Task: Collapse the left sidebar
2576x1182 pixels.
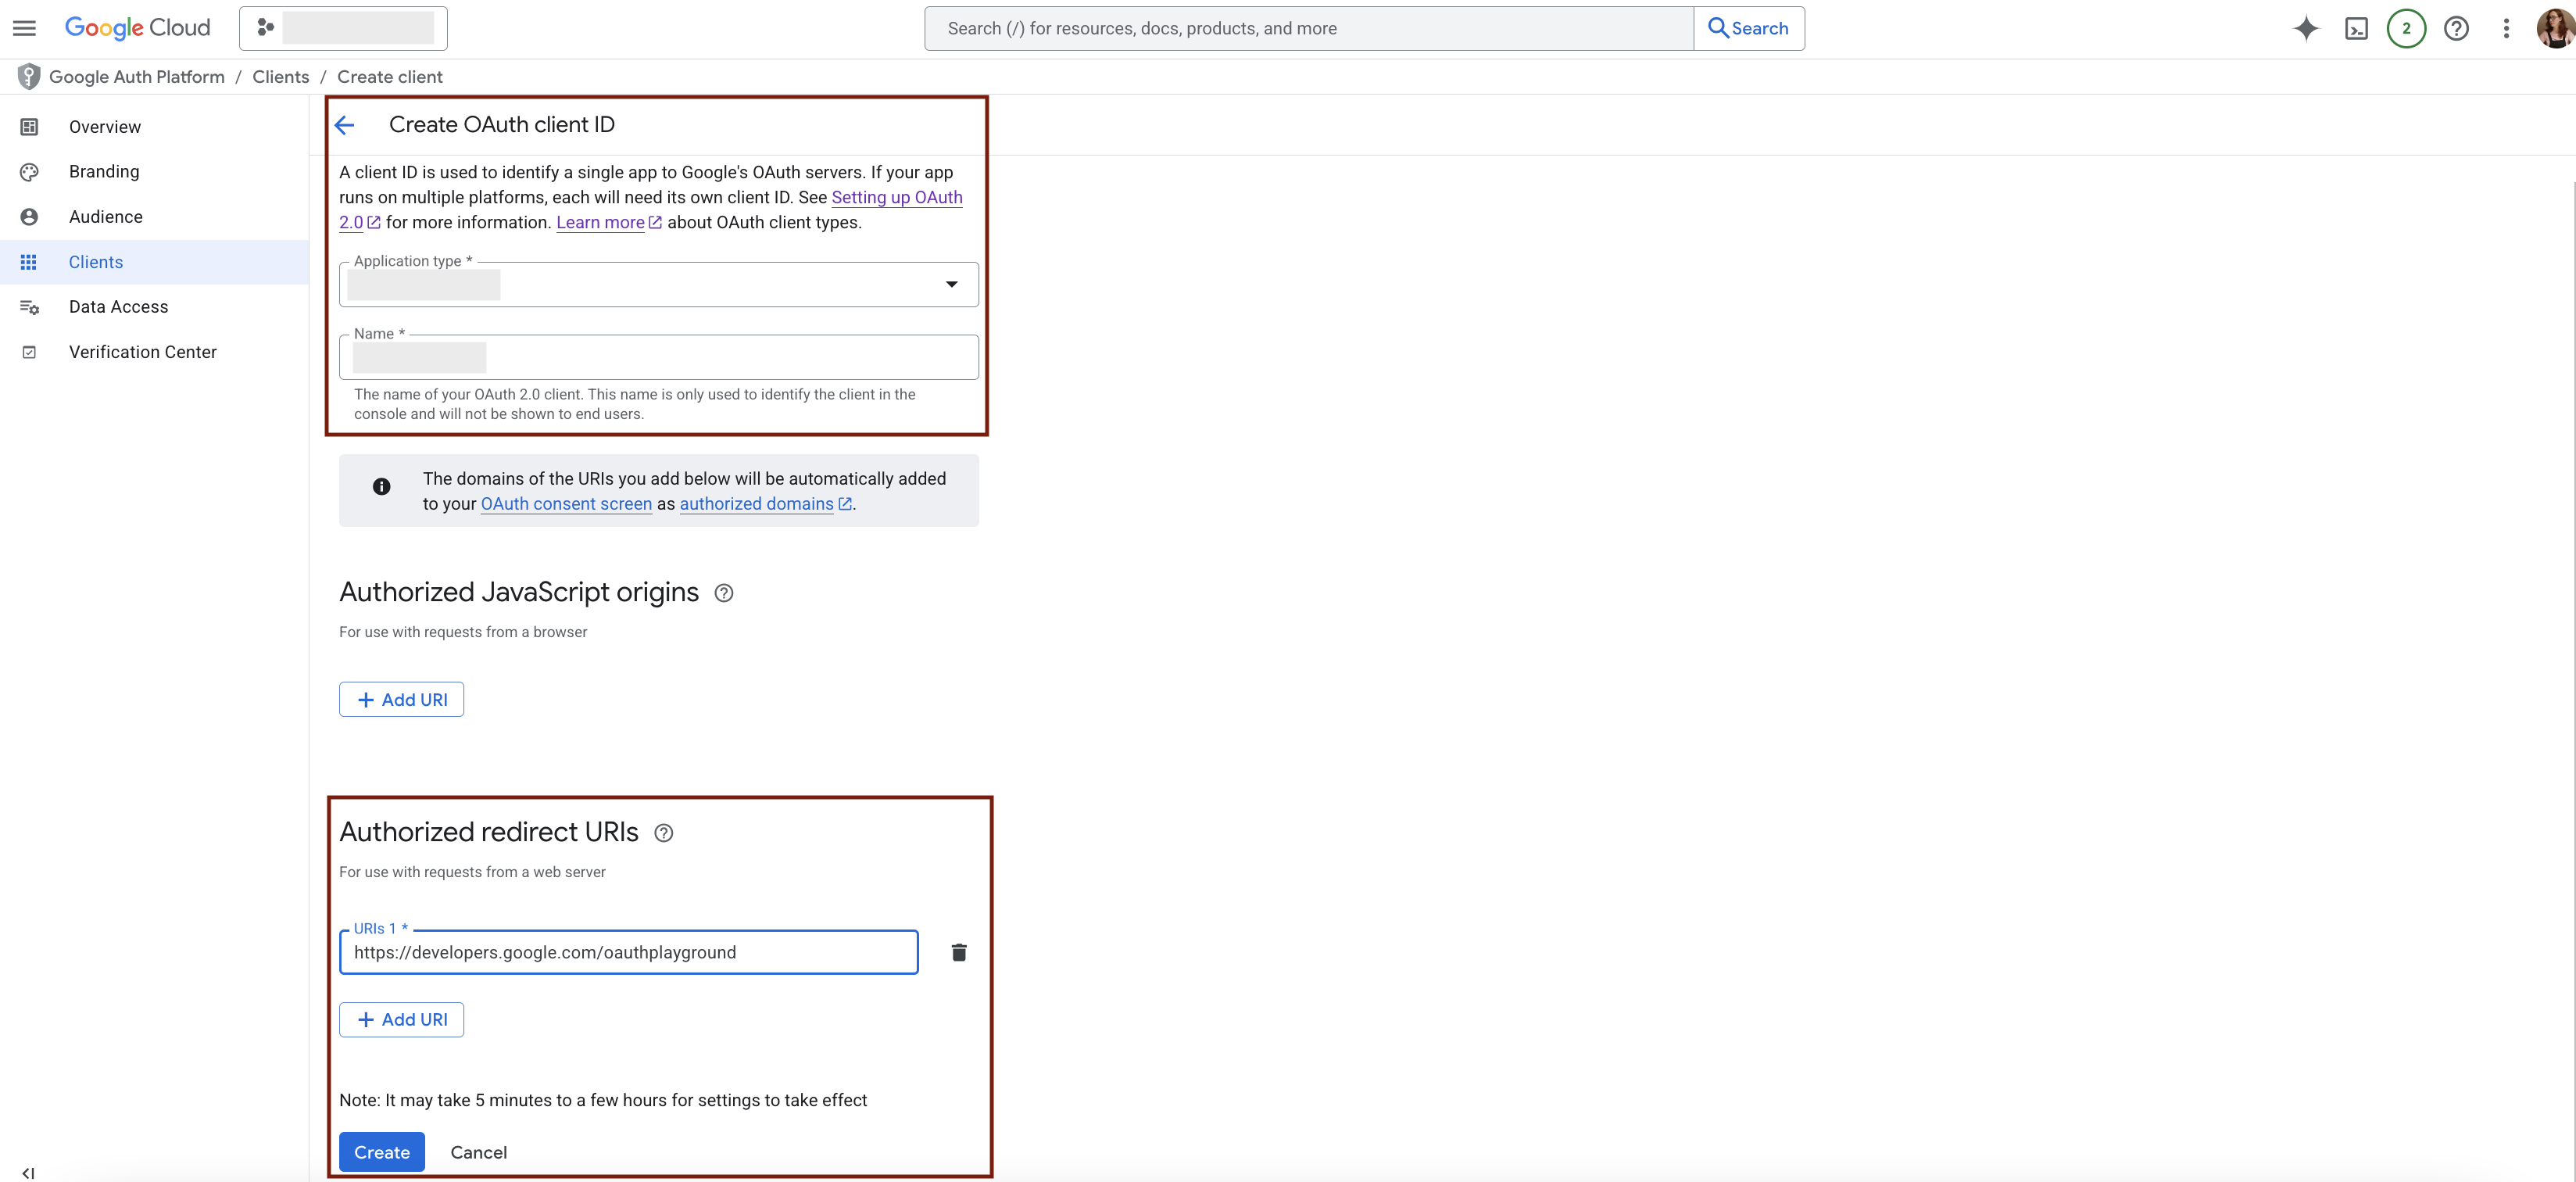Action: tap(27, 1172)
